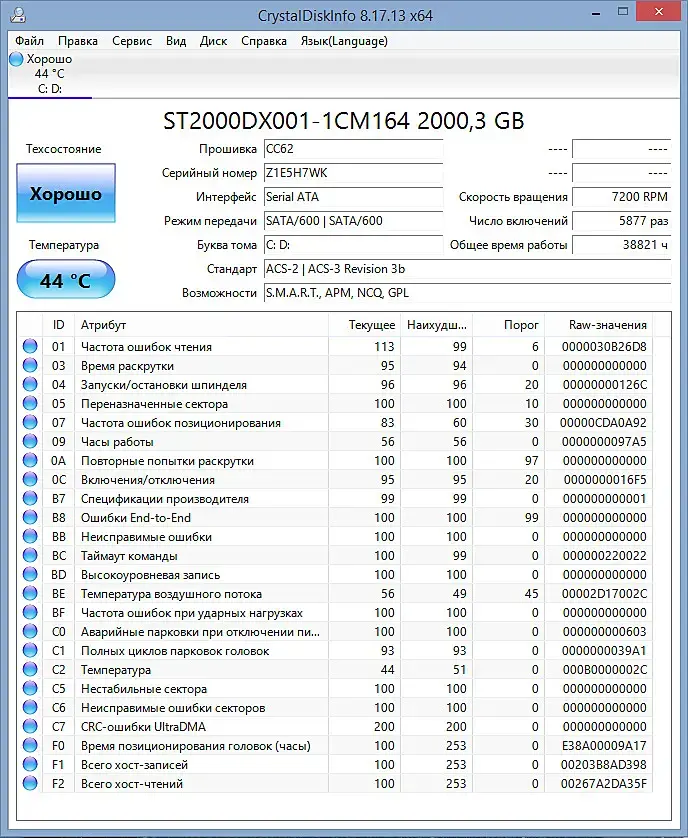The image size is (688, 838).
Task: Click the blue status orb next to top Хорошо
Action: pyautogui.click(x=16, y=59)
